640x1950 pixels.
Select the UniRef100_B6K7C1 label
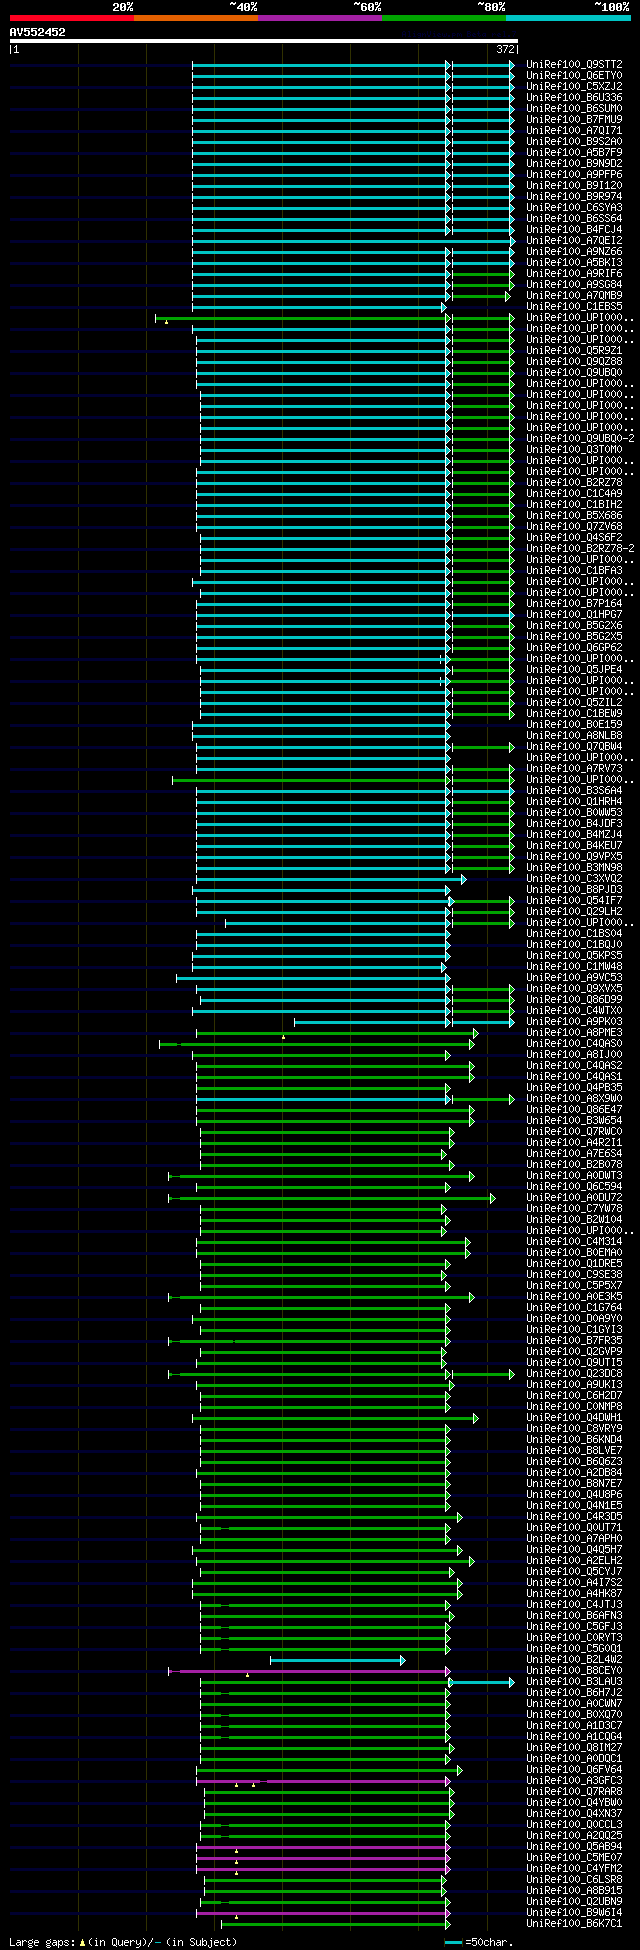574,1923
